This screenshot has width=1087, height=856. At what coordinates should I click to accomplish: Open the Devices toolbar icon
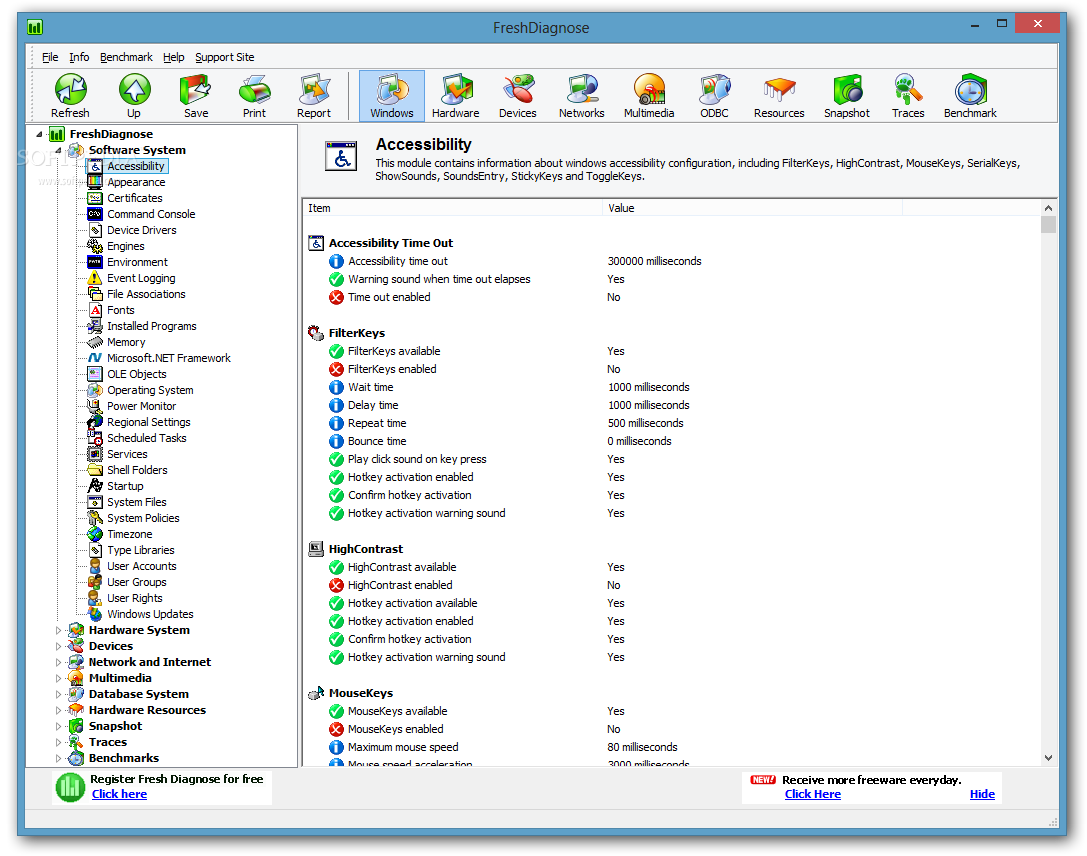point(517,96)
